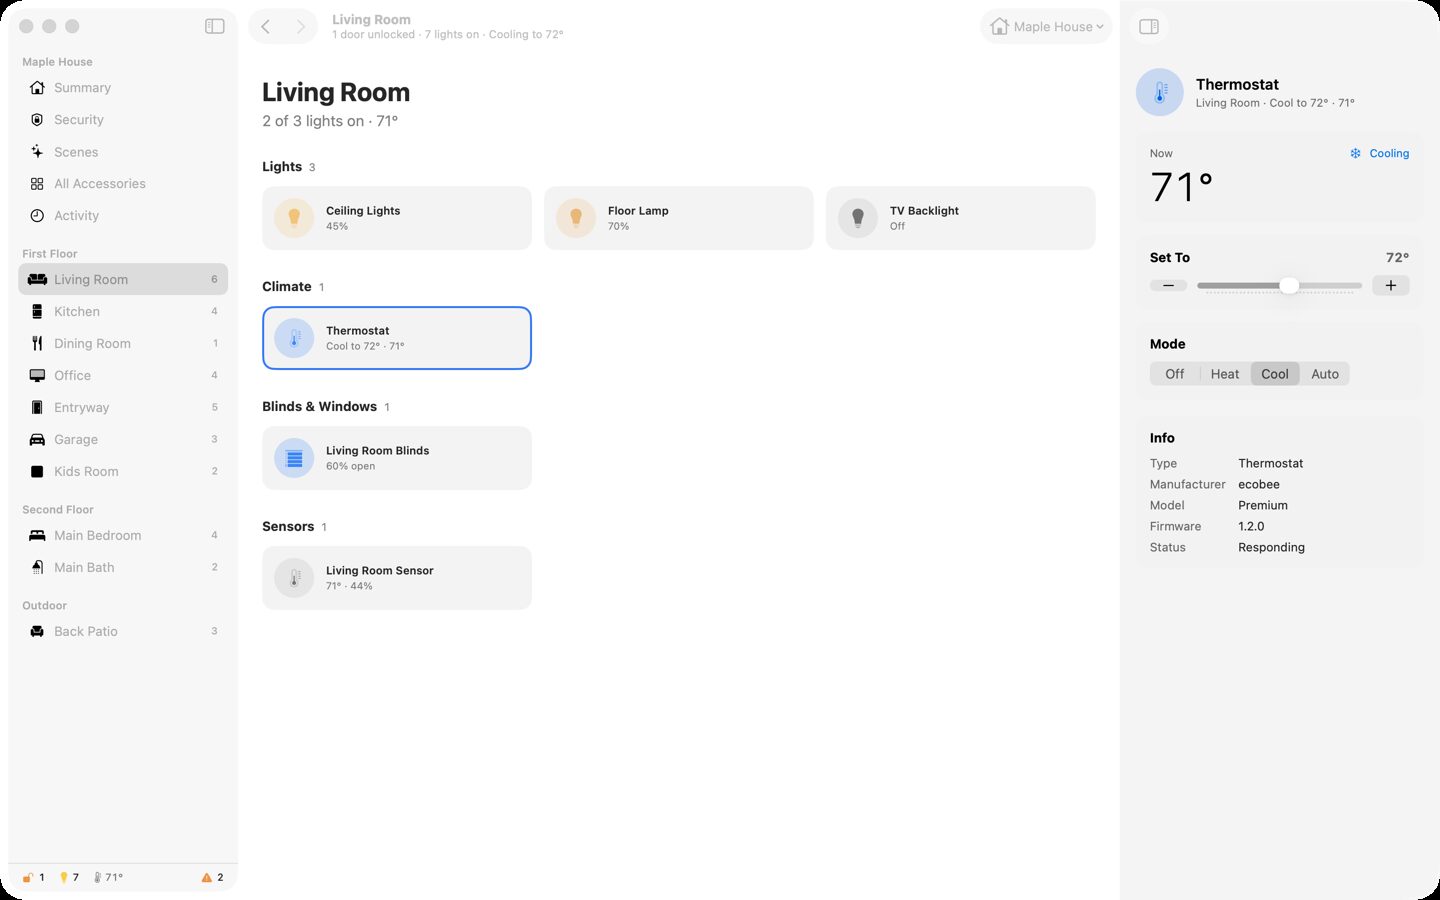Click the Thermostat tile's thermometer icon

[294, 338]
